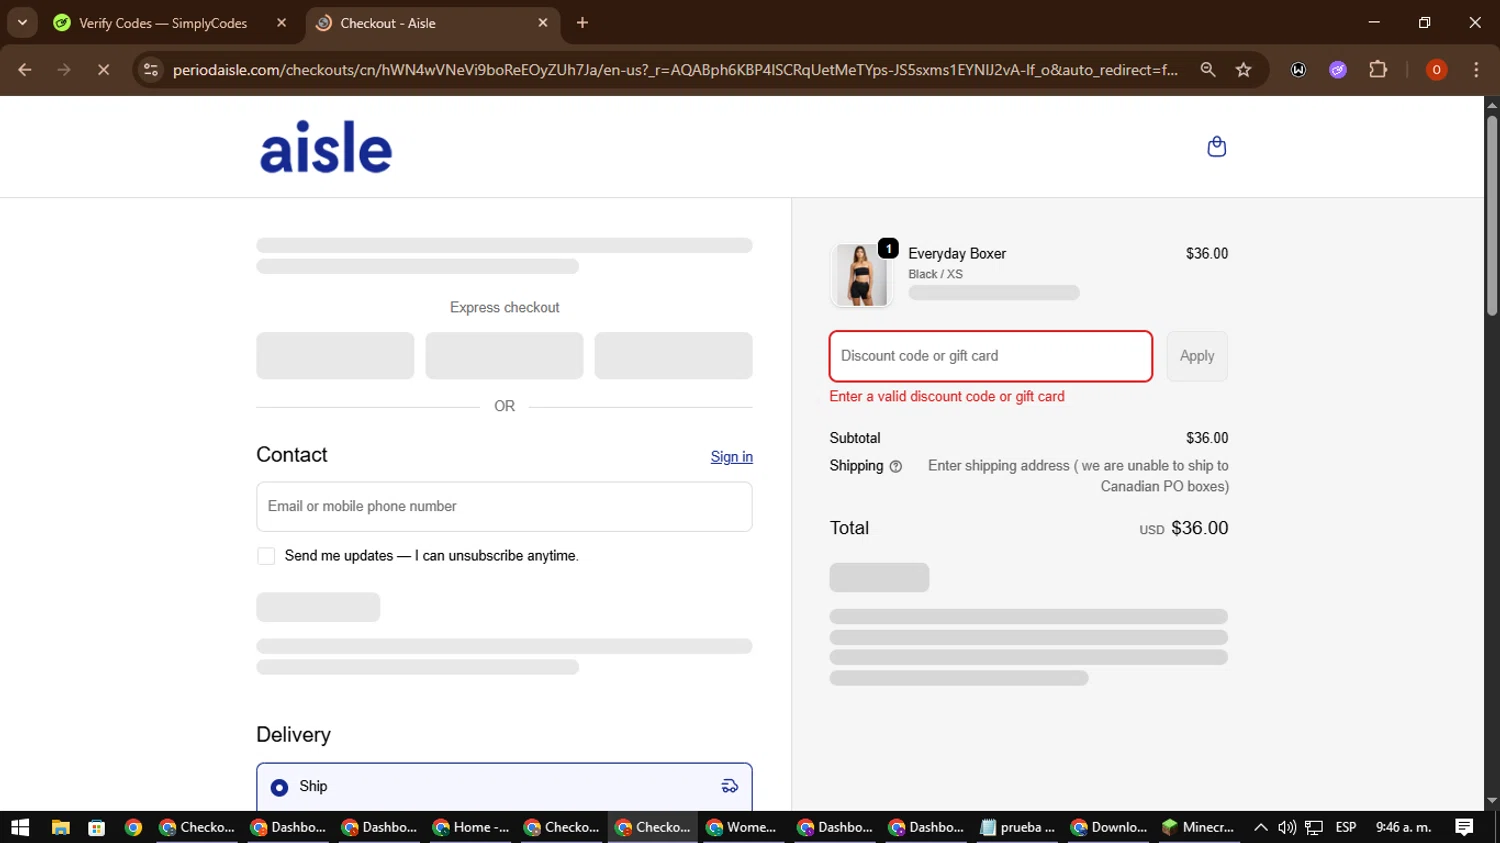Focus the Discount code or gift card field
This screenshot has height=843, width=1500.
pos(990,356)
